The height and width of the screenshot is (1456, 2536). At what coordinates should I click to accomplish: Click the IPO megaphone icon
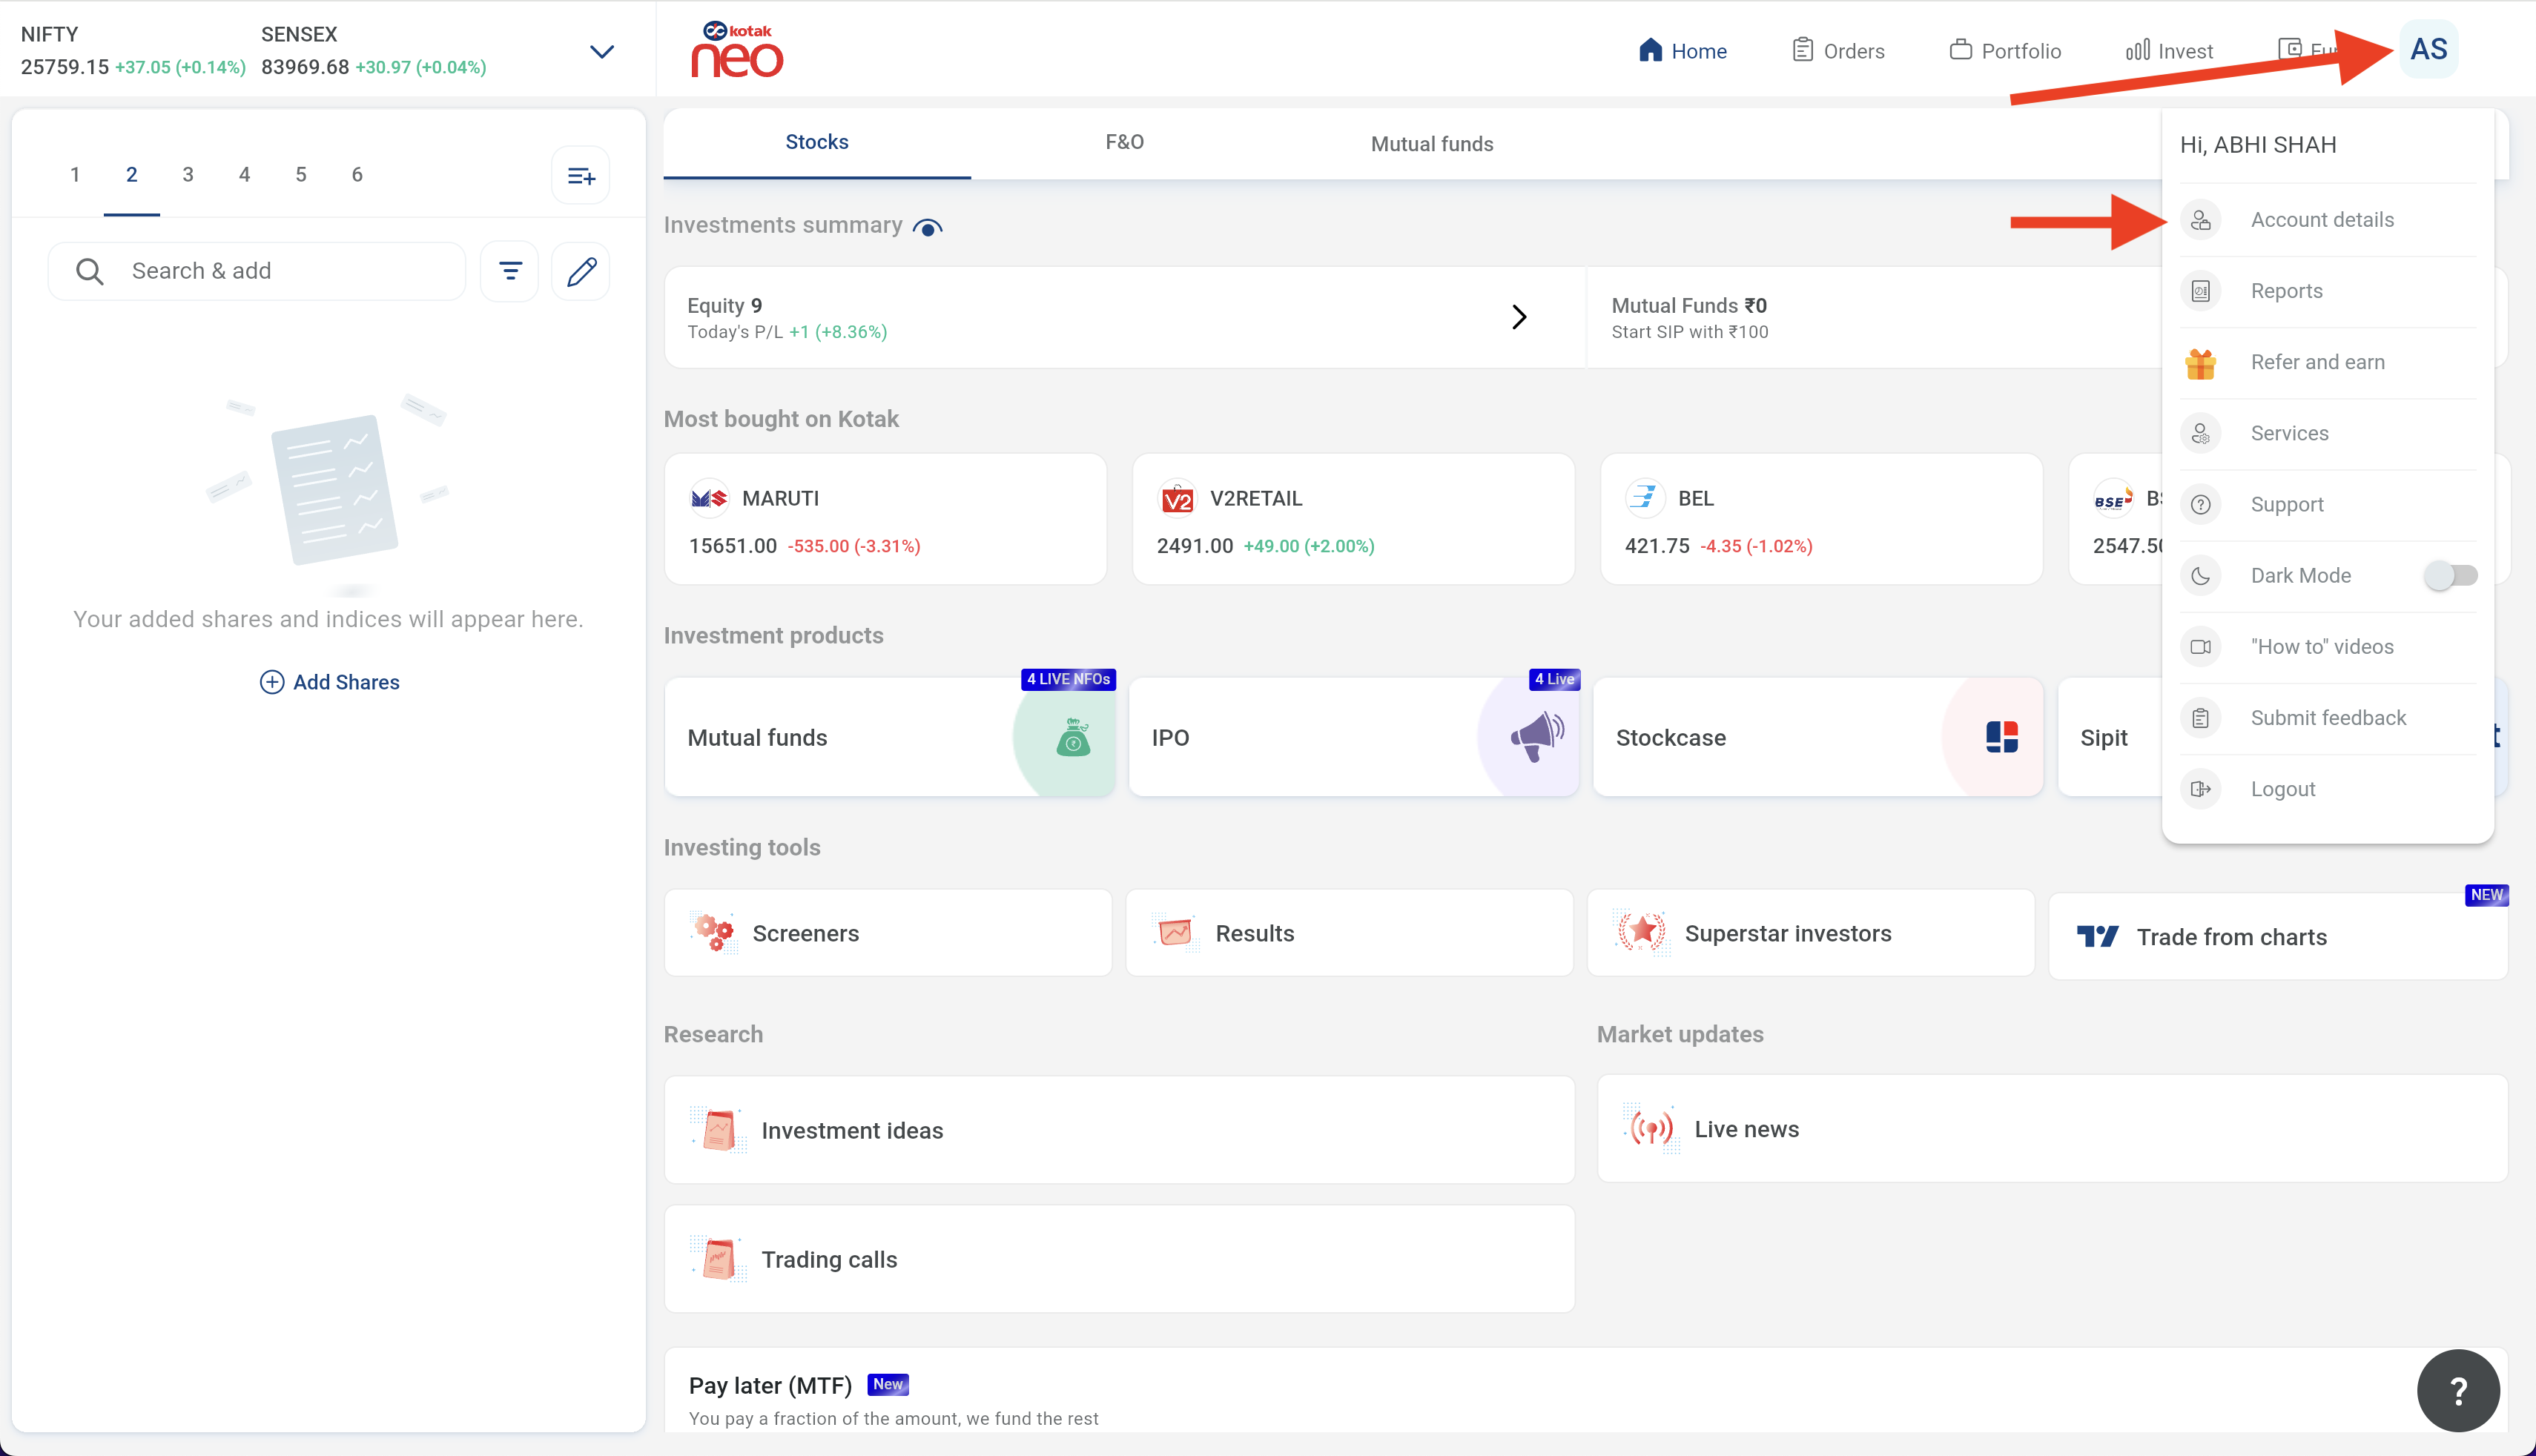click(x=1537, y=737)
